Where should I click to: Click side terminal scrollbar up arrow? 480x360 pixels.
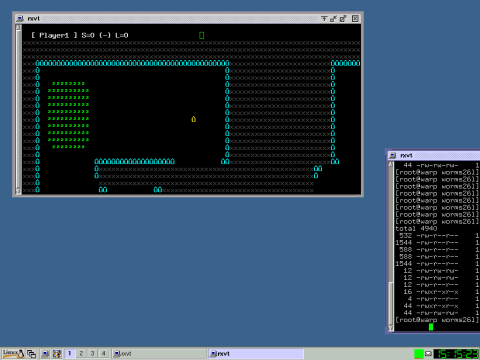tap(391, 164)
